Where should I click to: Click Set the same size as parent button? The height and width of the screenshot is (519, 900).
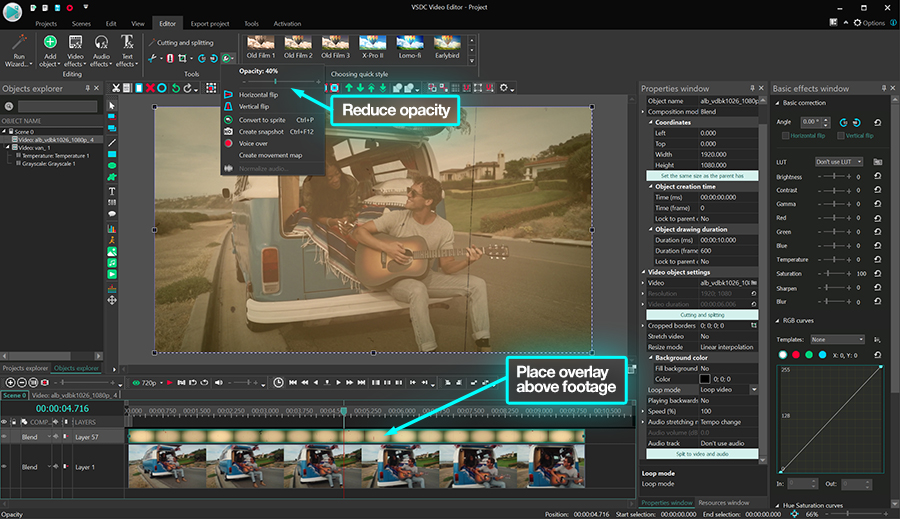coord(700,175)
